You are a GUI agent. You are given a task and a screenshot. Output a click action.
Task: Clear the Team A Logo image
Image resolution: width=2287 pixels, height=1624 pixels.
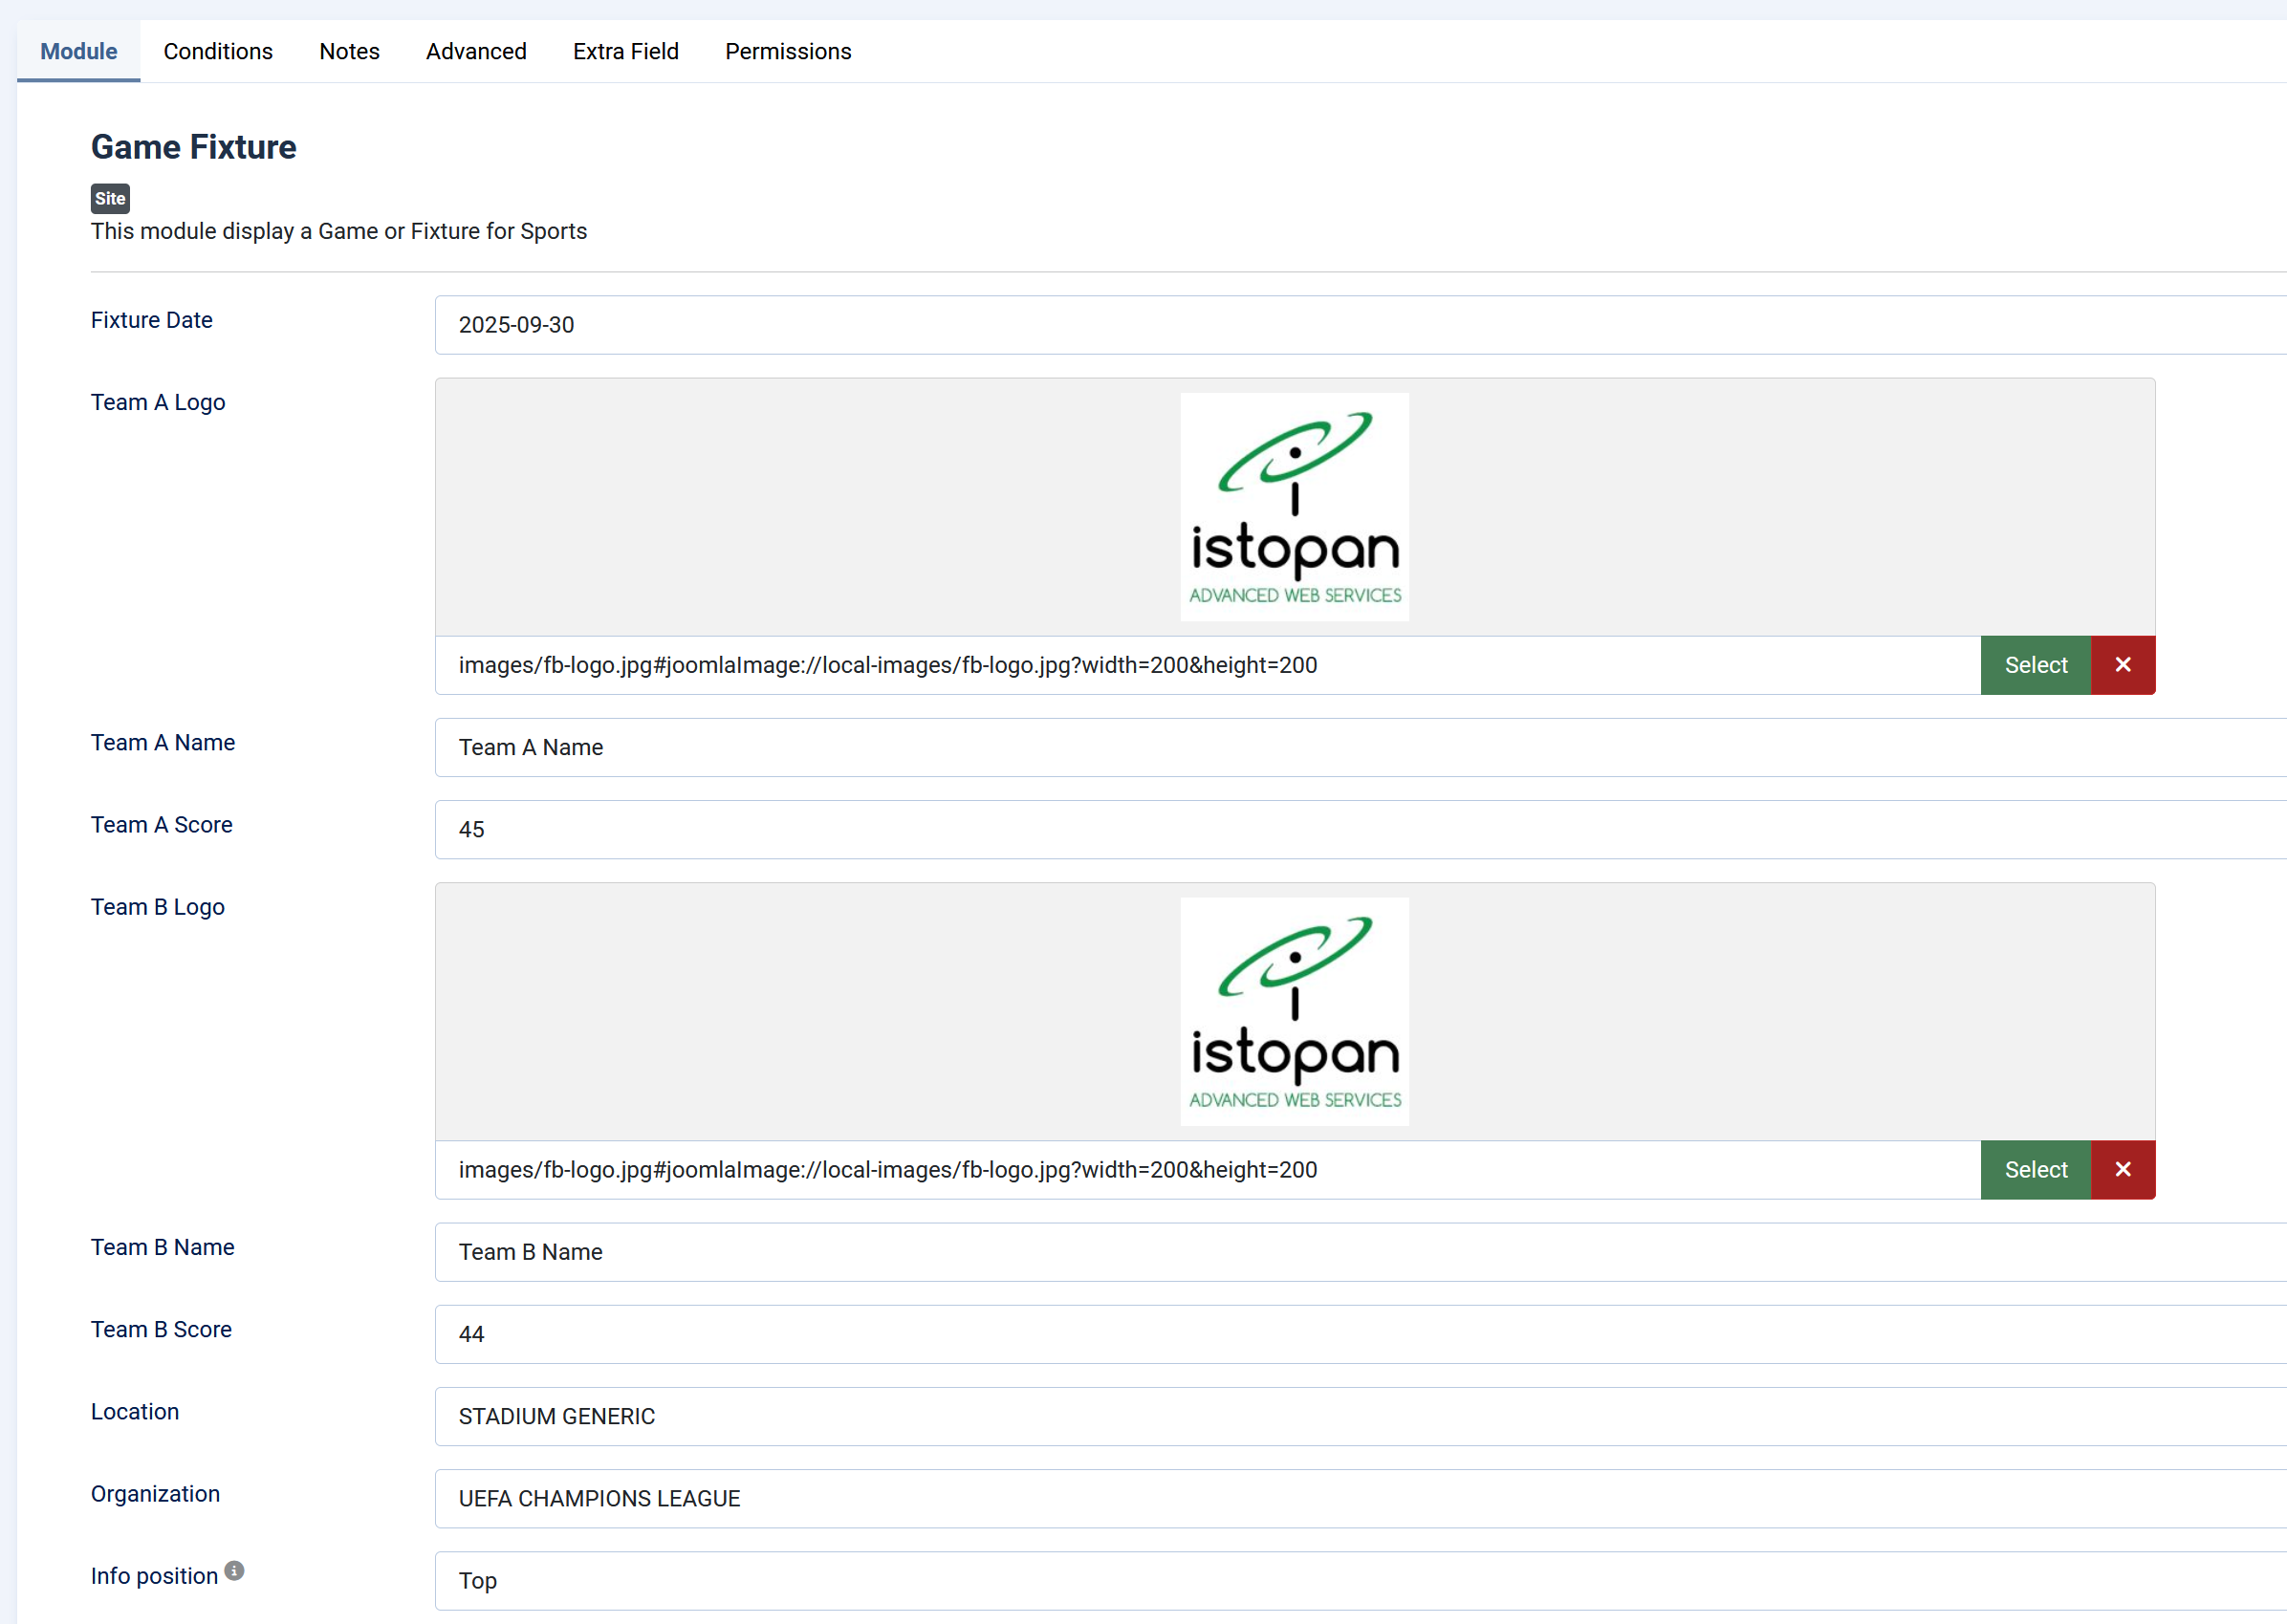pyautogui.click(x=2122, y=665)
